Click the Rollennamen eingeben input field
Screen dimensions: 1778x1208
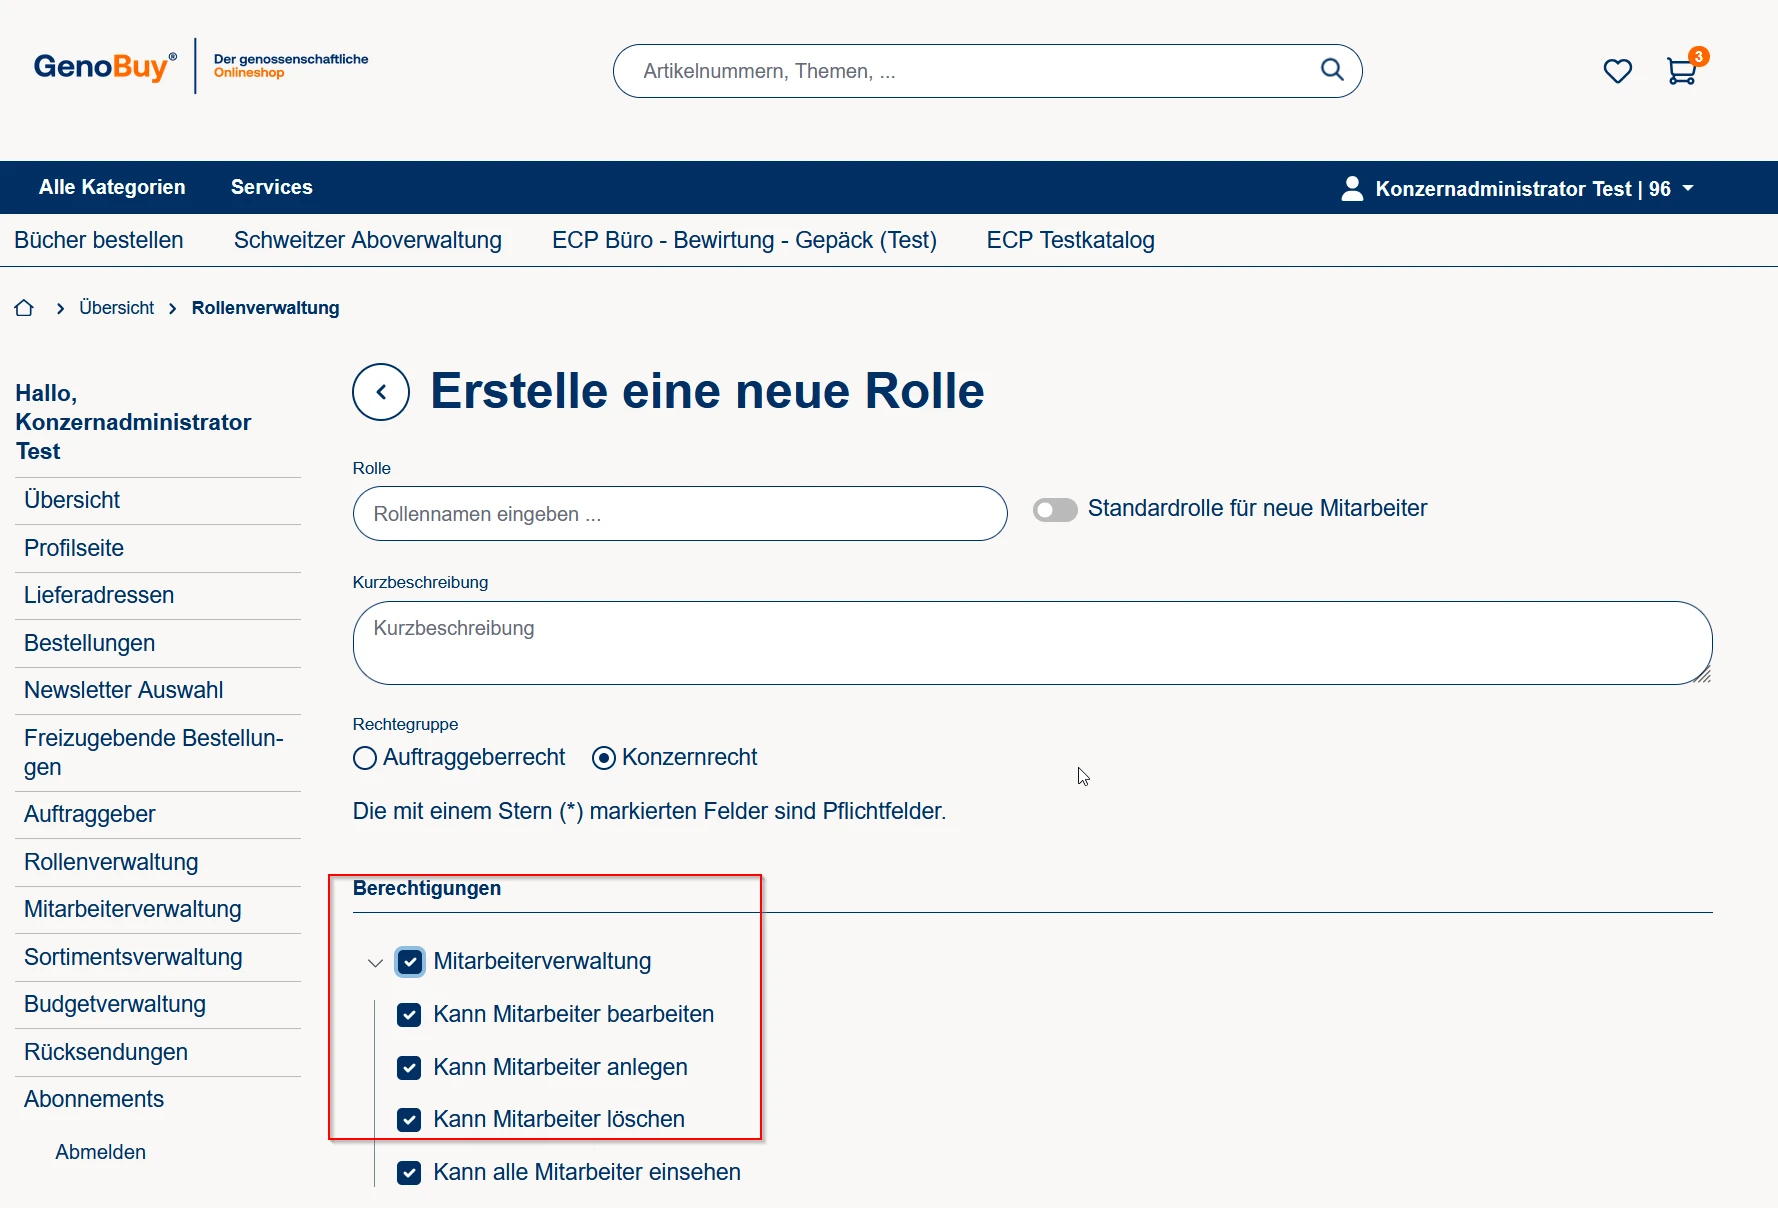679,514
